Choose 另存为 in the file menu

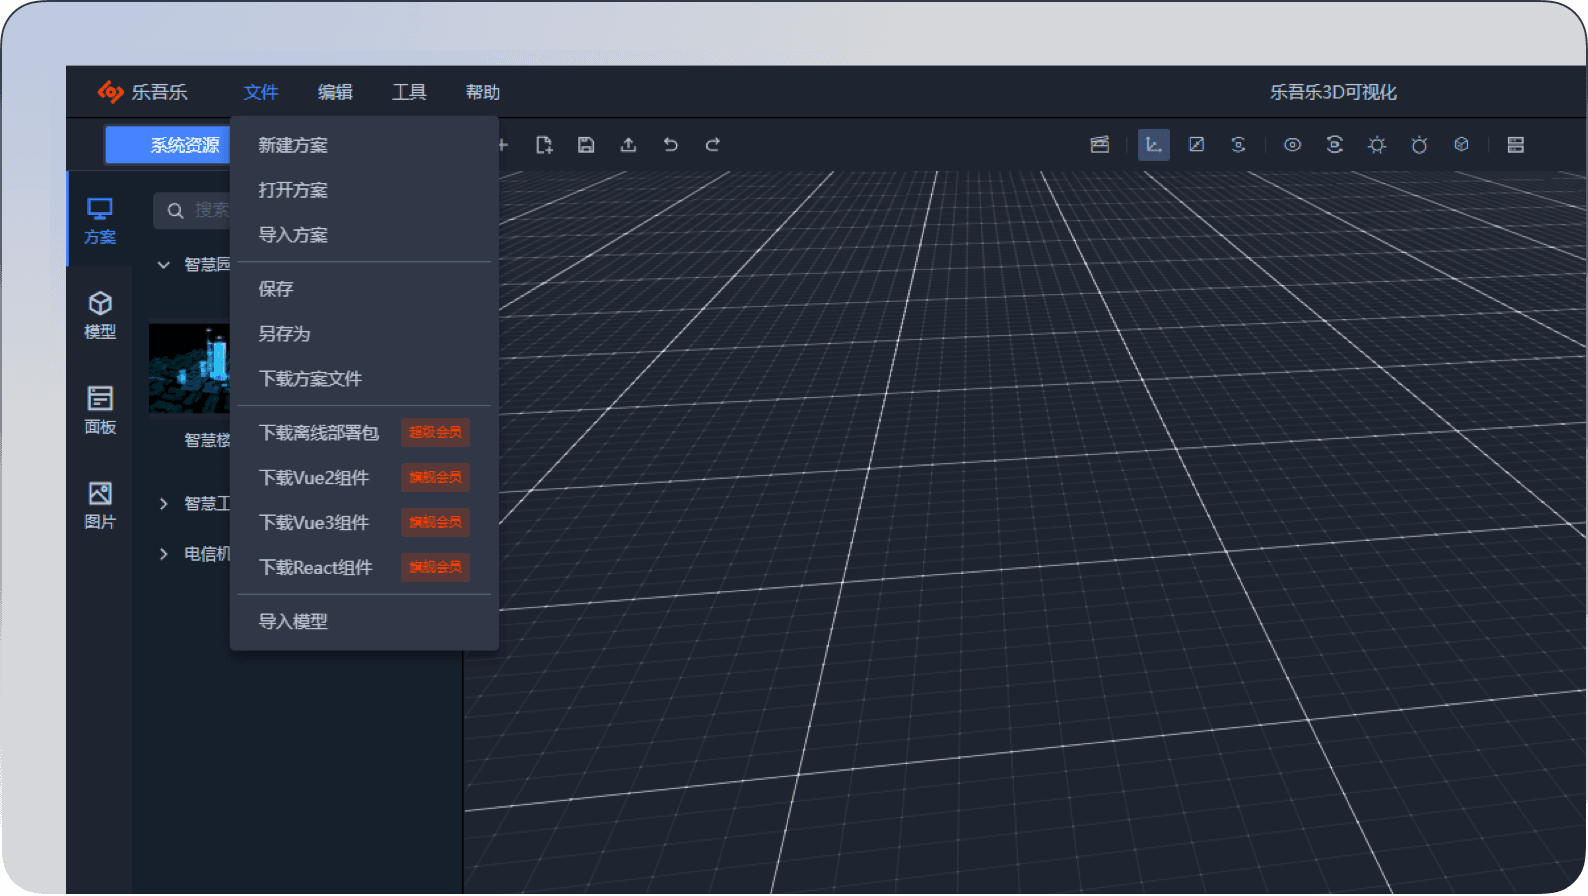[x=284, y=334]
